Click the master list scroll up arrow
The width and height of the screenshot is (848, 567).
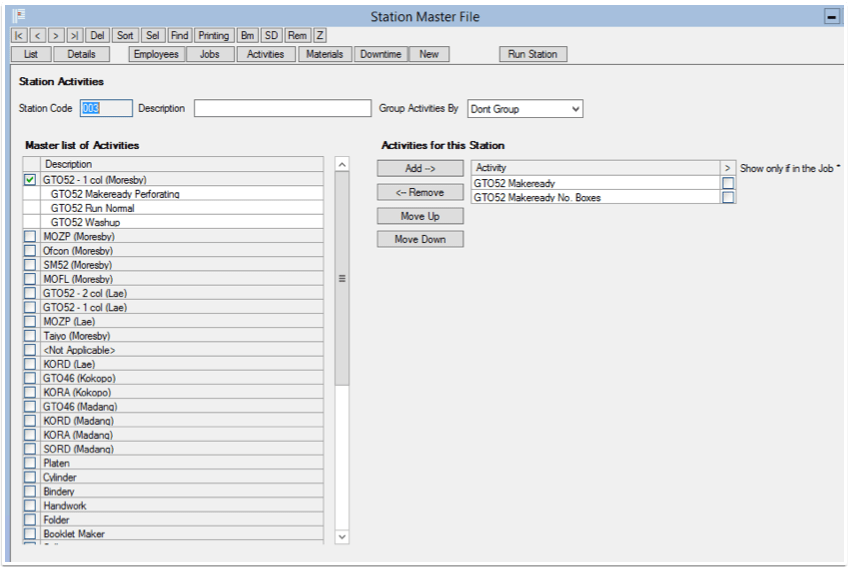tap(342, 164)
